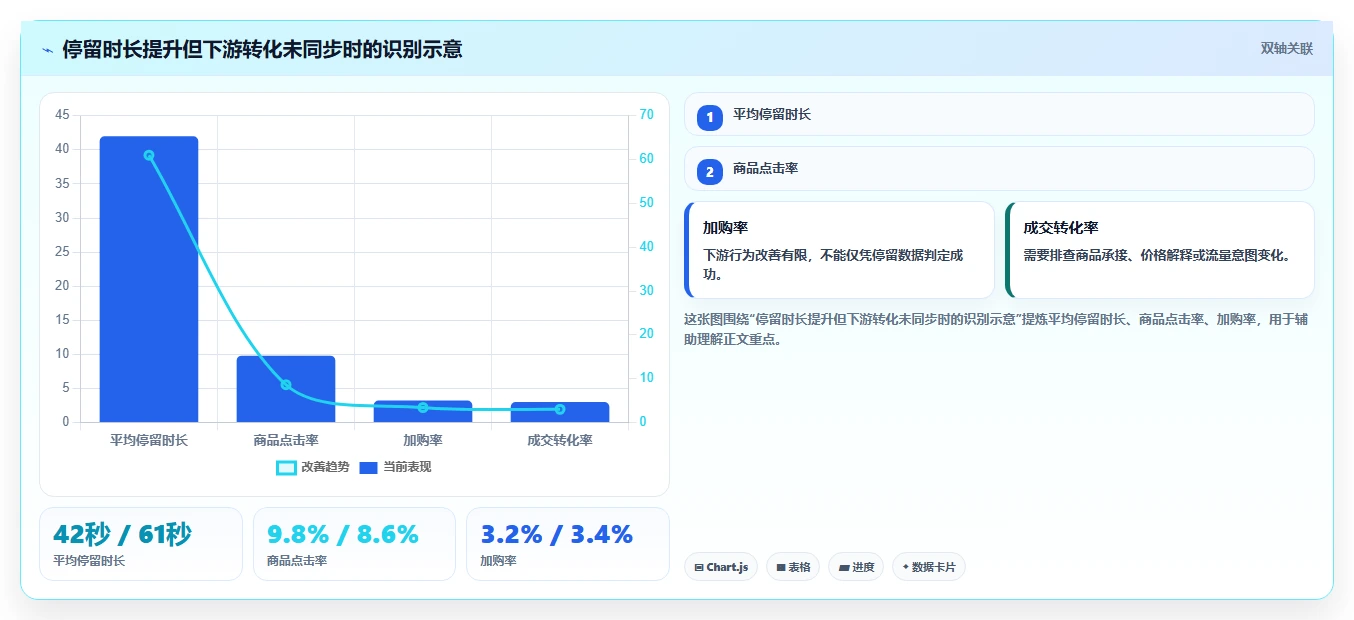This screenshot has width=1354, height=620.
Task: Click the 42秒 / 61秒 stat card
Action: point(141,544)
